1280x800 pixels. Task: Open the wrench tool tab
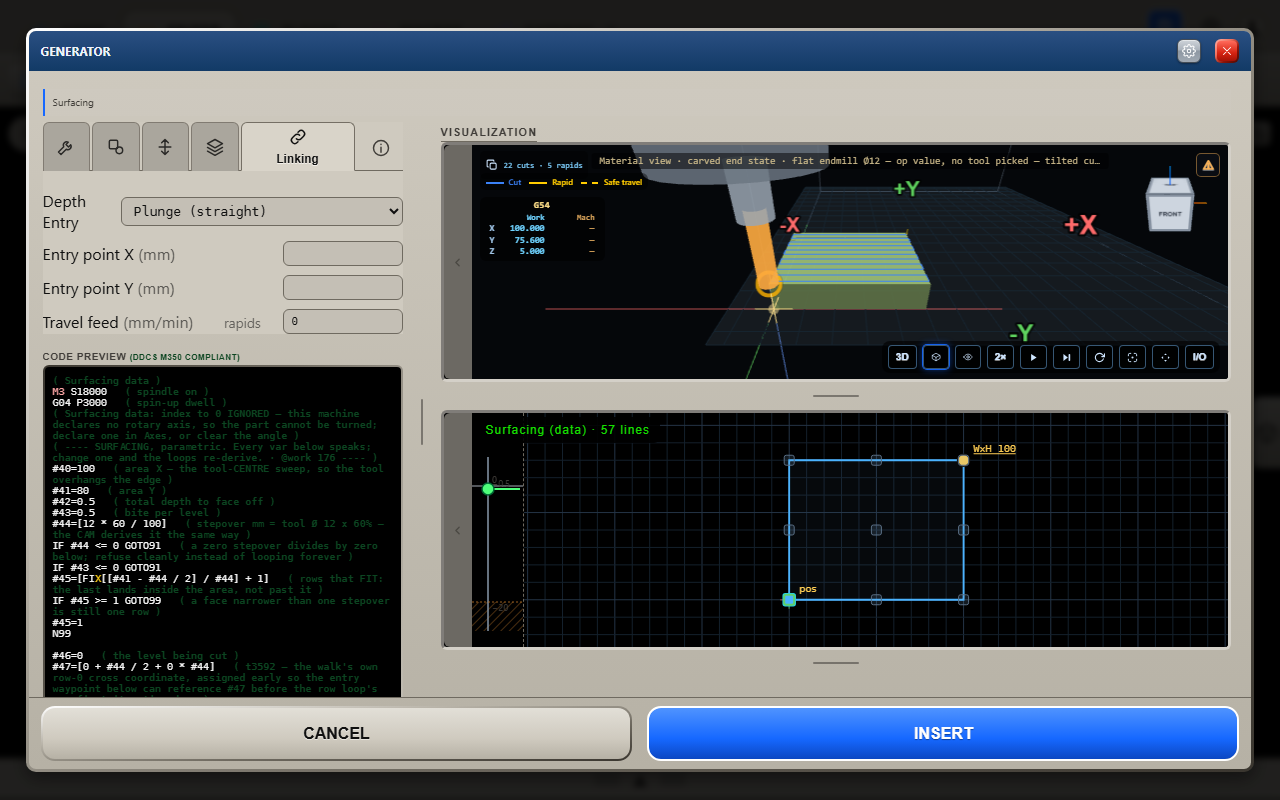coord(66,147)
